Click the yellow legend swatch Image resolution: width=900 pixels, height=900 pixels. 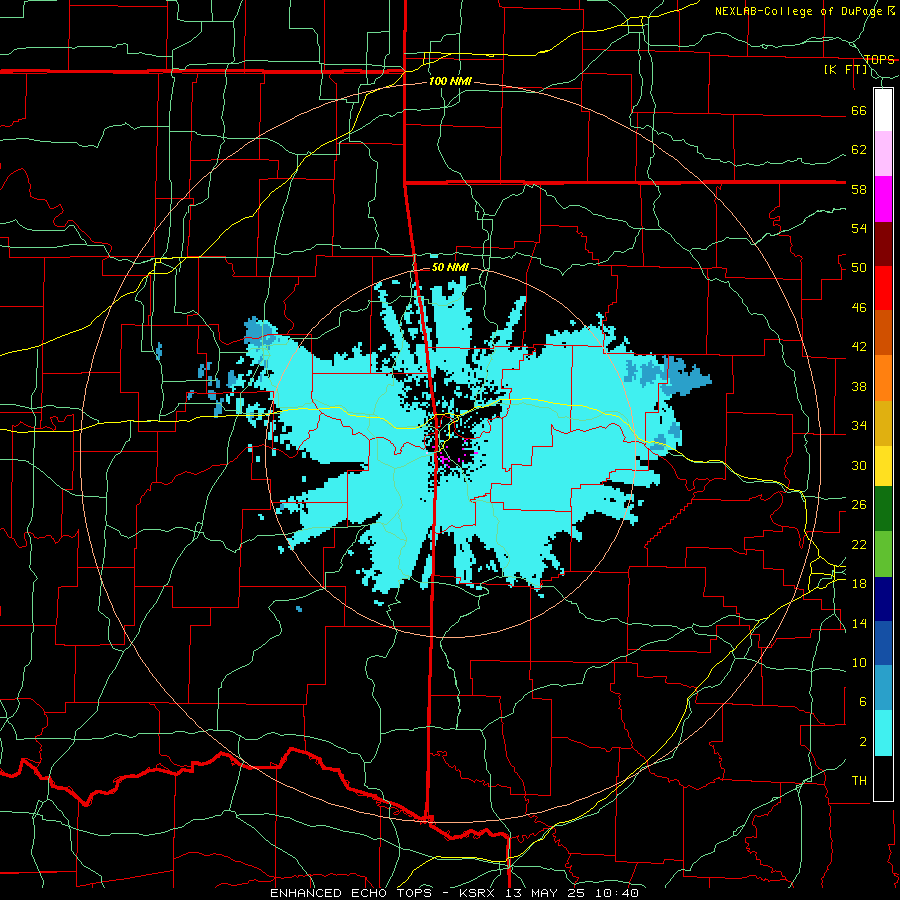pos(883,466)
